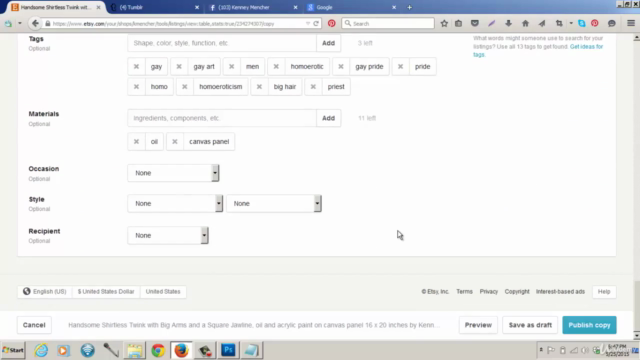Click the Cancel button

point(34,325)
